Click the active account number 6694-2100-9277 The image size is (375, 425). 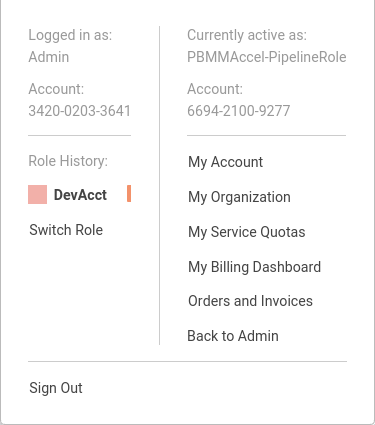238,111
